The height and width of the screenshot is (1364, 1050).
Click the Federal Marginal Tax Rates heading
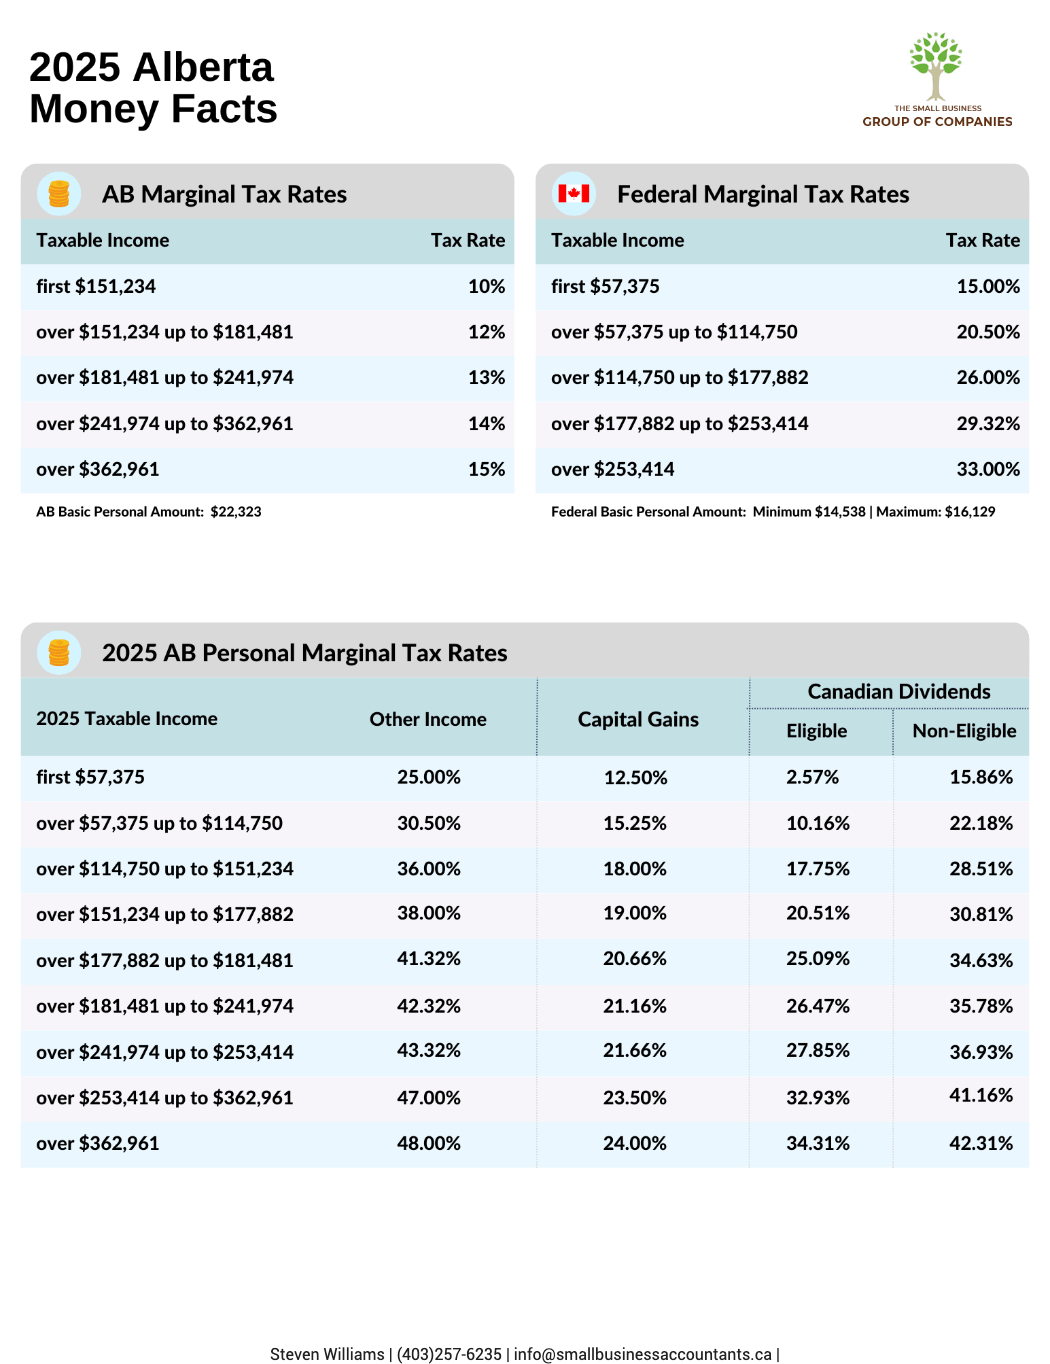tap(763, 194)
